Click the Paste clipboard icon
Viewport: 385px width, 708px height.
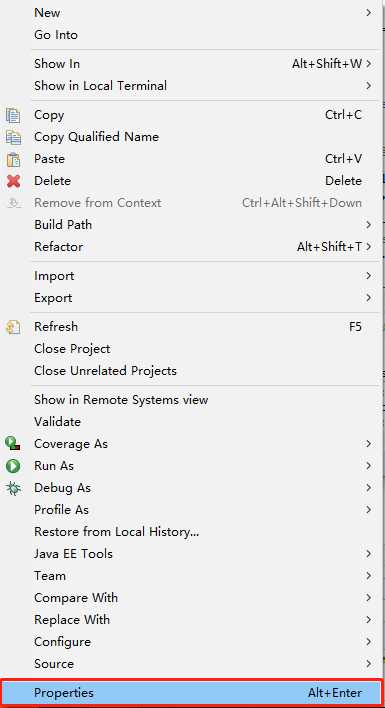pyautogui.click(x=13, y=159)
